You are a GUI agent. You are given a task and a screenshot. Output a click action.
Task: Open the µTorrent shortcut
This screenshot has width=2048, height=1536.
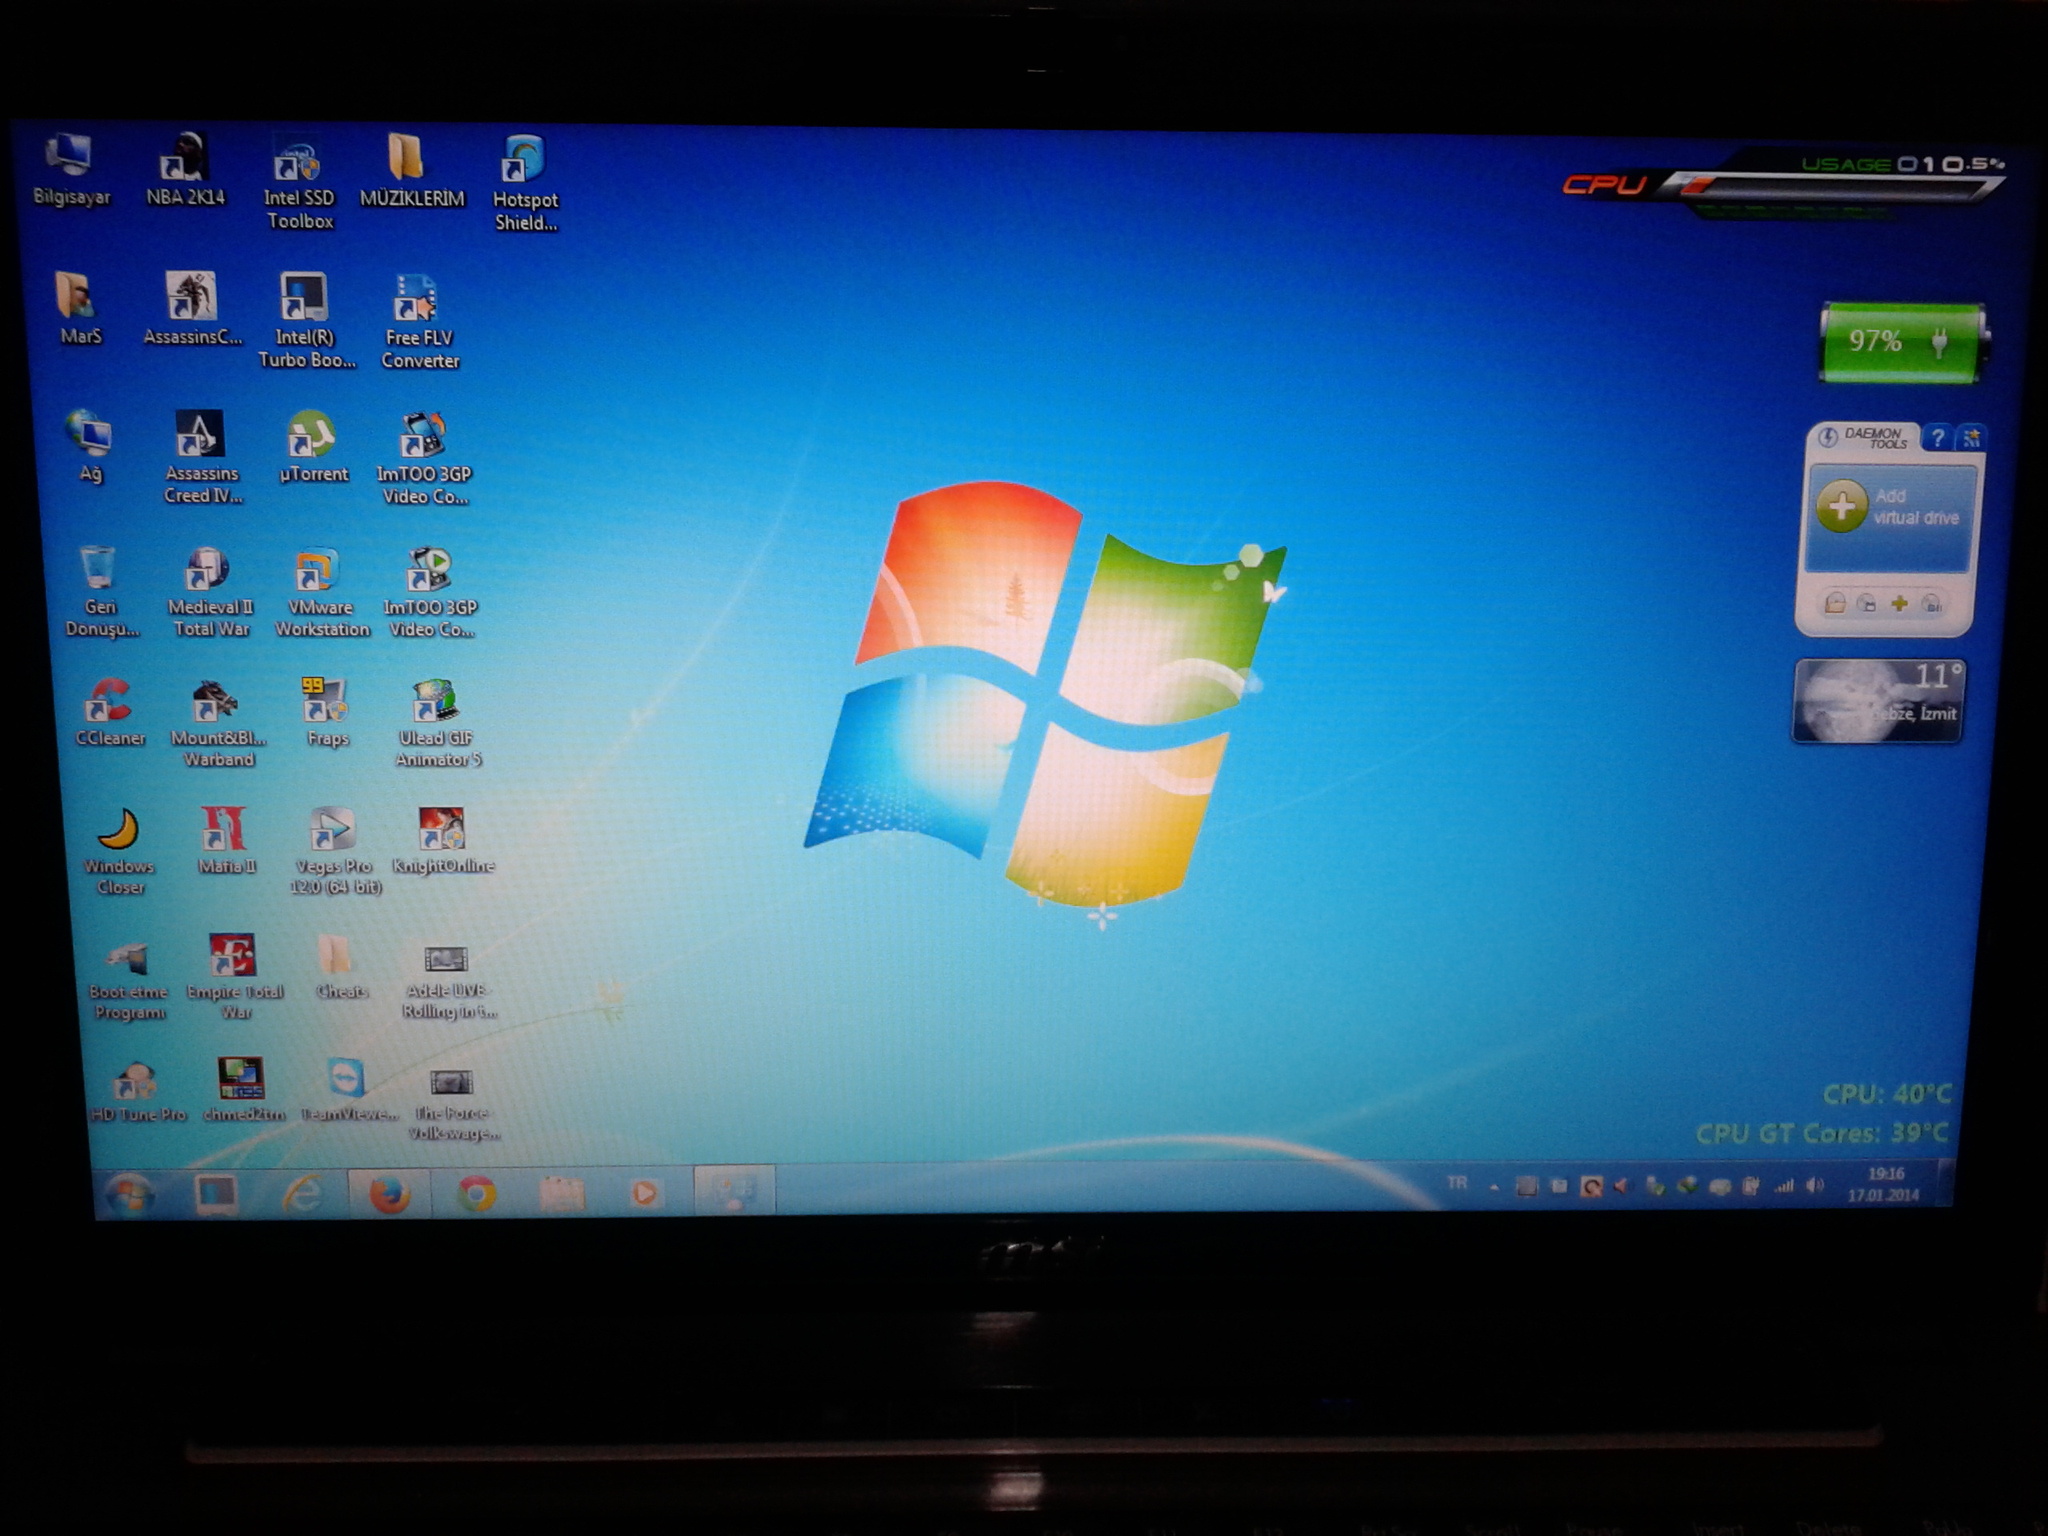pos(313,446)
